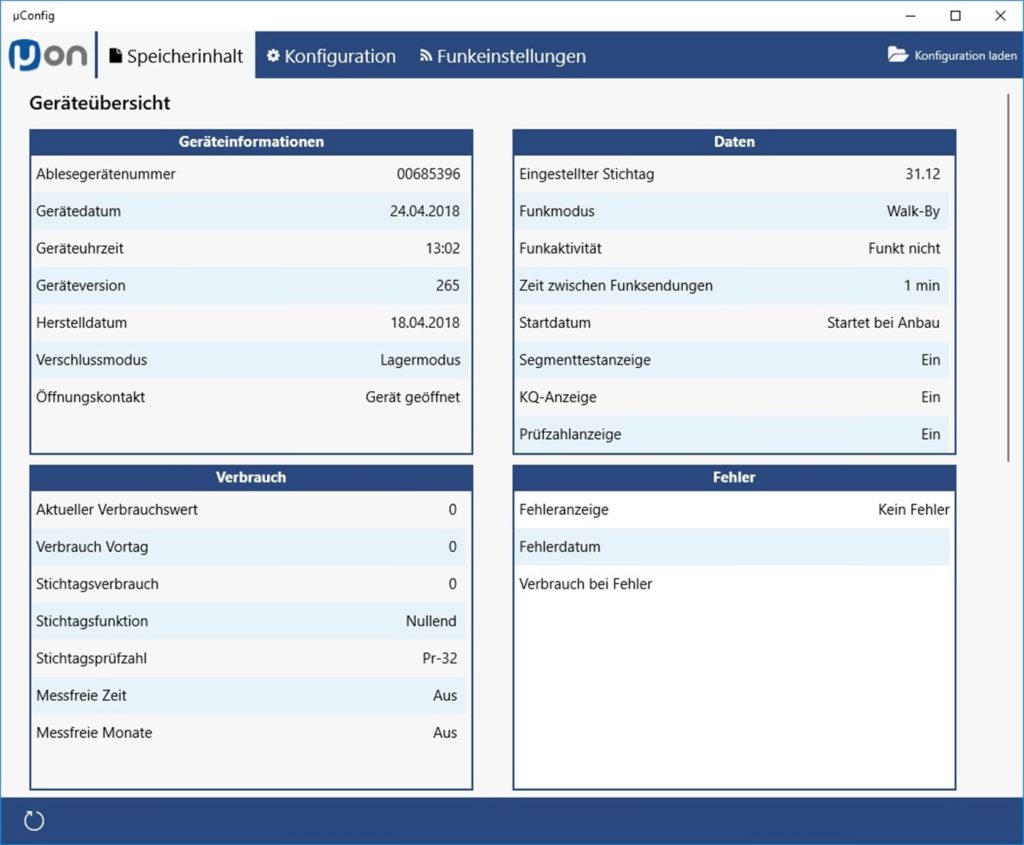Switch to the Konfiguration tab
The image size is (1024, 845).
(x=331, y=56)
